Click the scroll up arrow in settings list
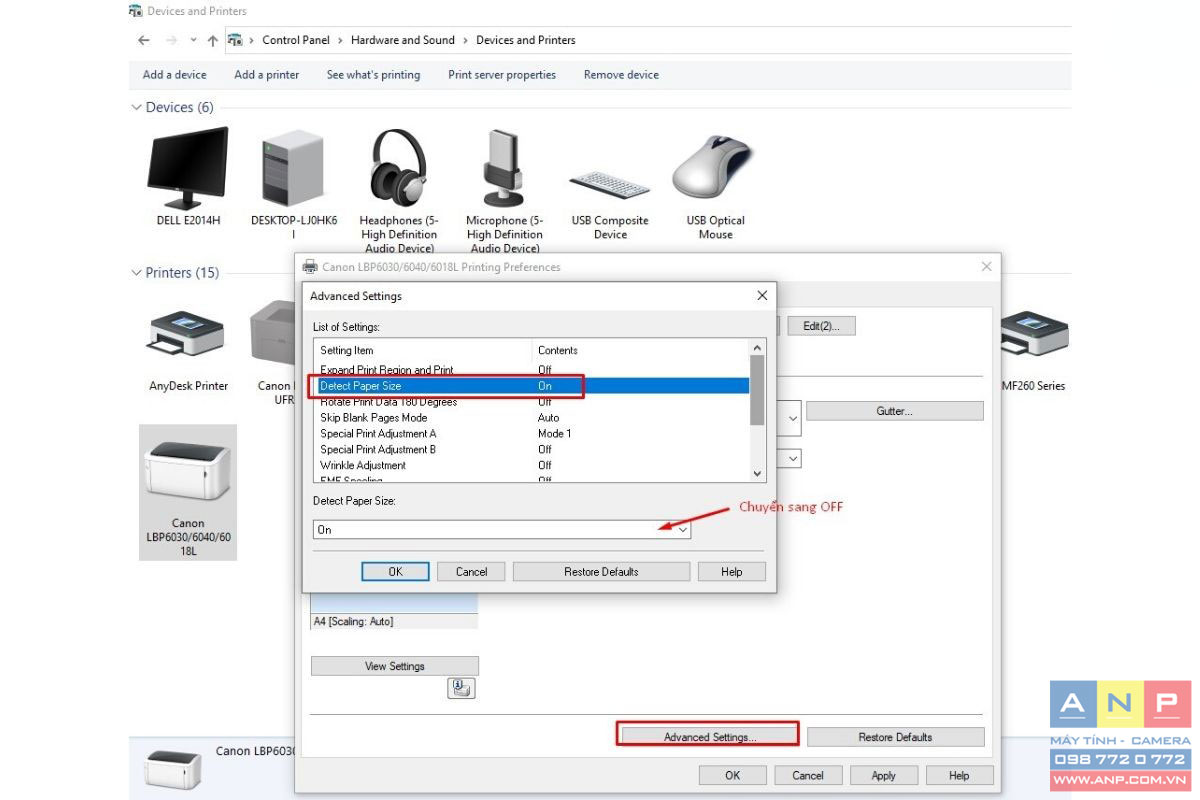Viewport: 1200px width, 800px height. [757, 349]
